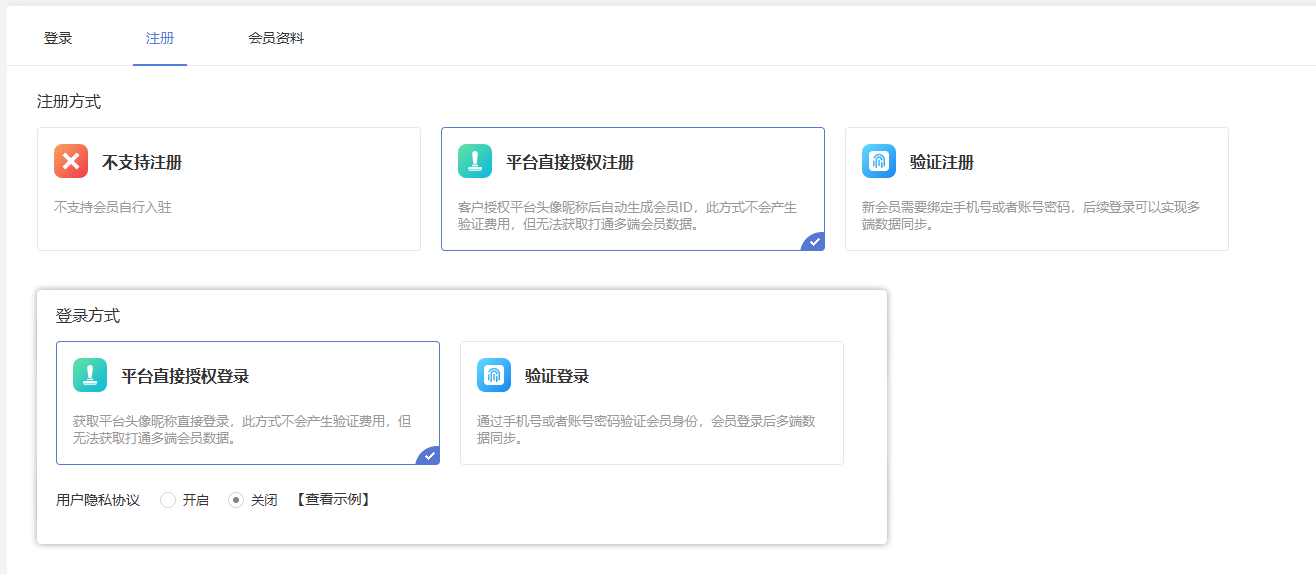This screenshot has height=574, width=1316.
Task: Click the green stamp icon for 平台直接授权登录
Action: pyautogui.click(x=90, y=375)
